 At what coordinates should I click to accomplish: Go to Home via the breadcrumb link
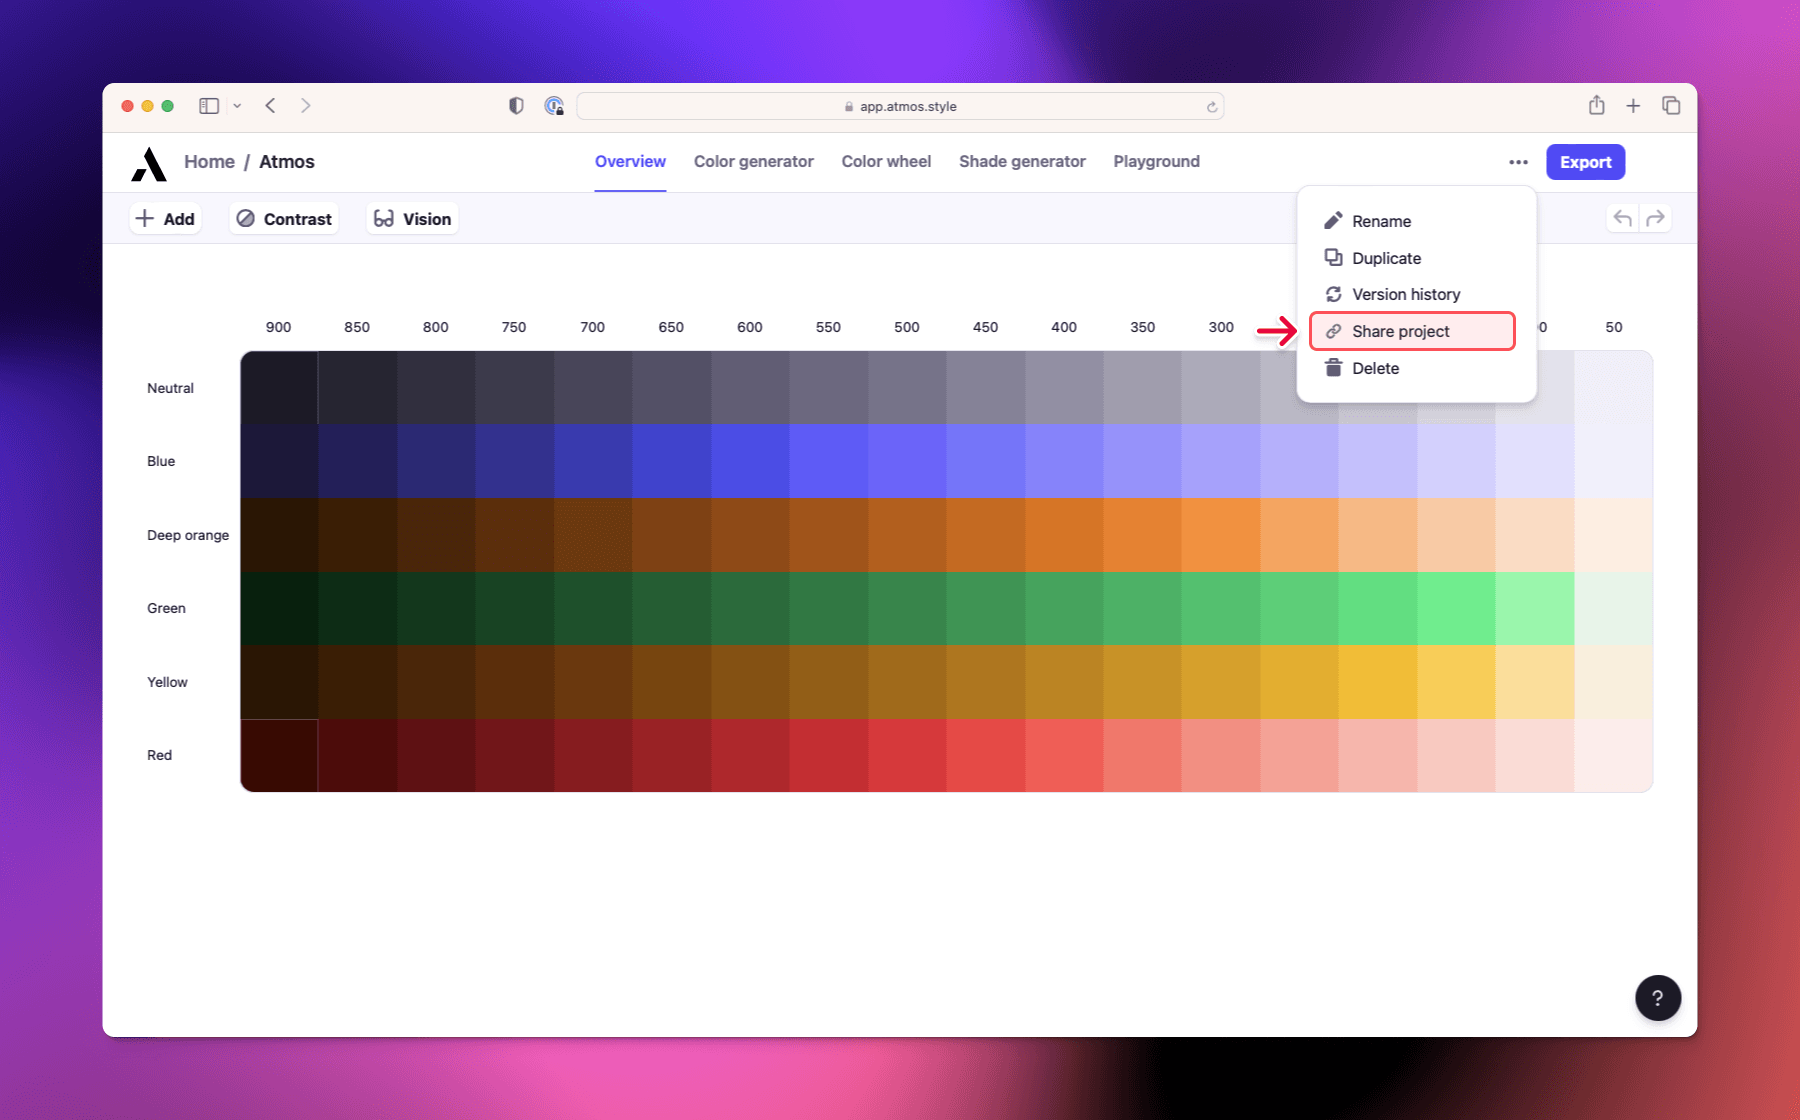tap(209, 161)
